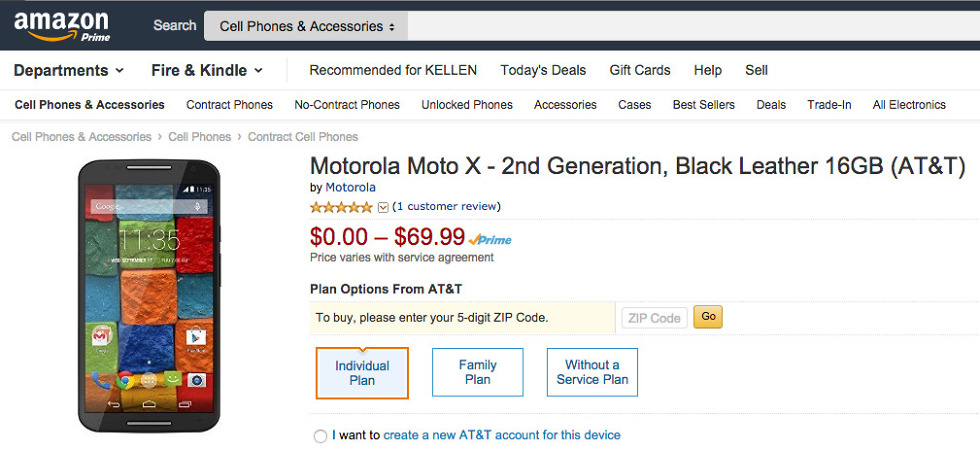
Task: Go to the Unlocked Phones tab
Action: click(x=467, y=105)
